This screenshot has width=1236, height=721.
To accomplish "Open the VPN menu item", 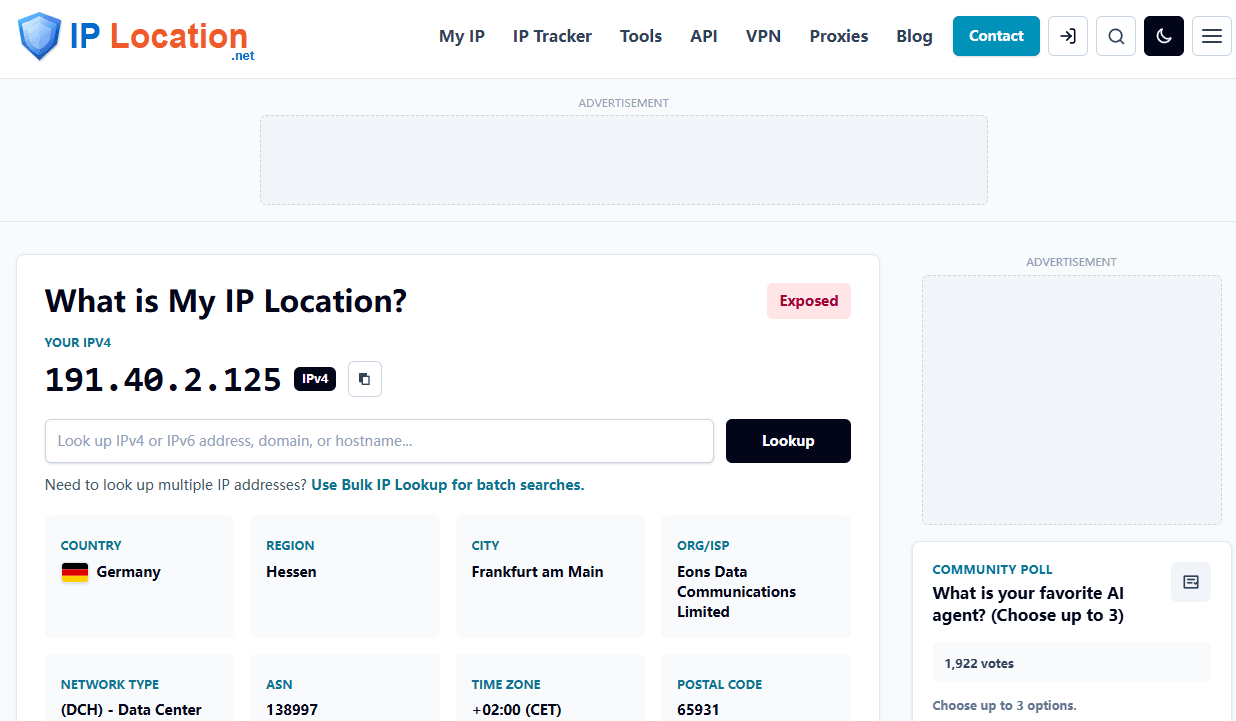I will (x=764, y=36).
